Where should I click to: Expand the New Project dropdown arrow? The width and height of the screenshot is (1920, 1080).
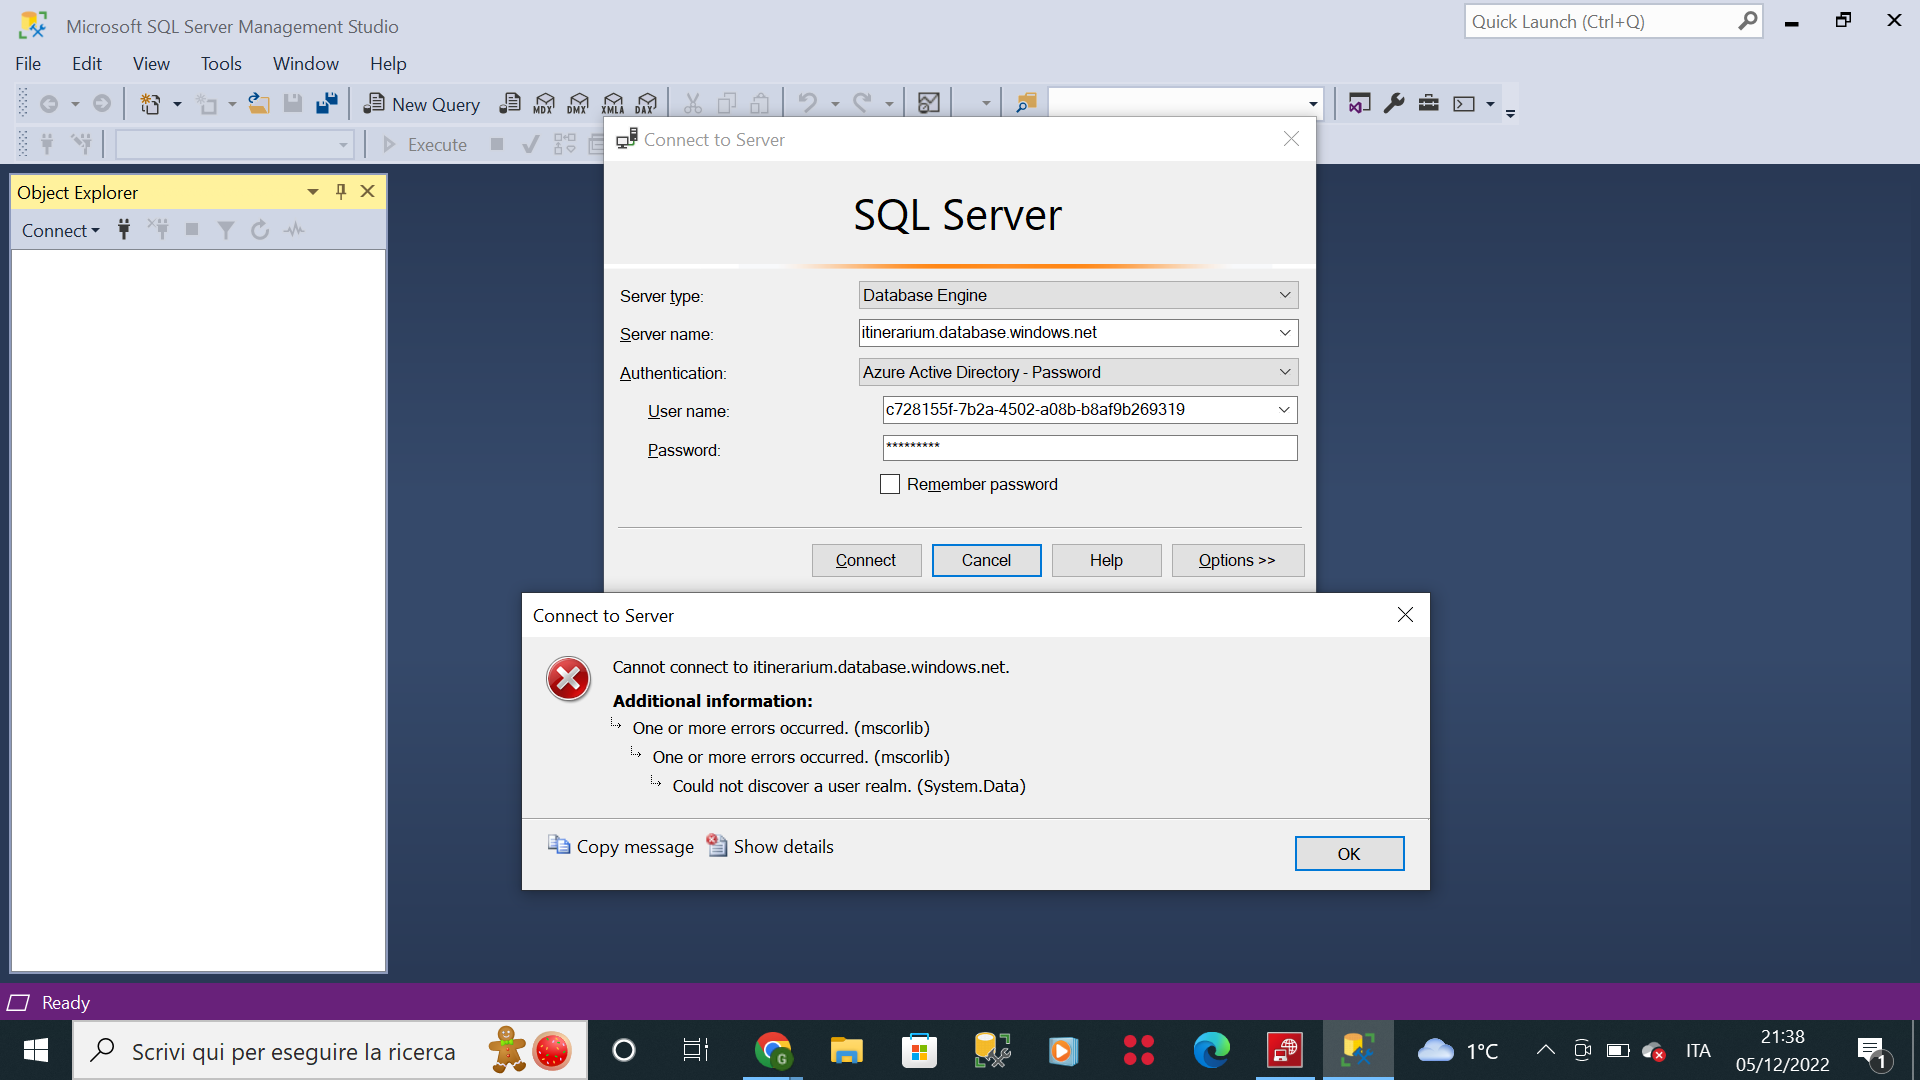[177, 104]
